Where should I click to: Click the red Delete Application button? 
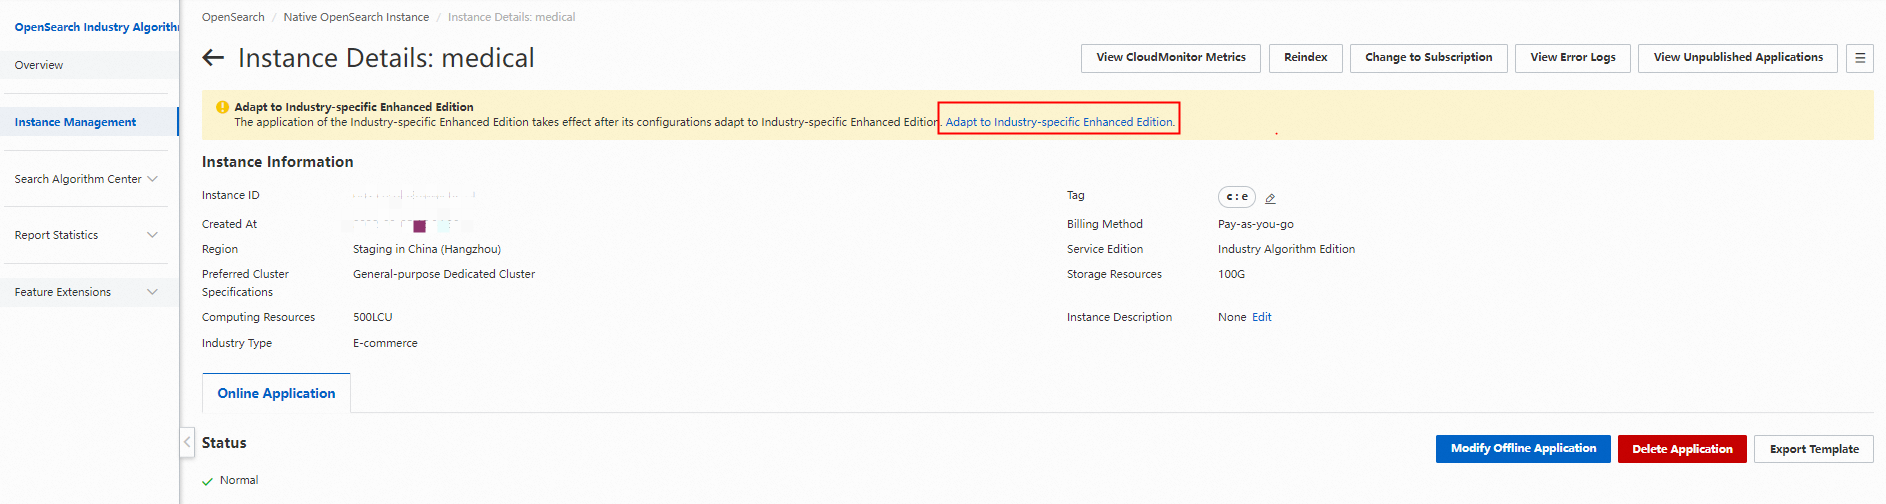[x=1682, y=449]
